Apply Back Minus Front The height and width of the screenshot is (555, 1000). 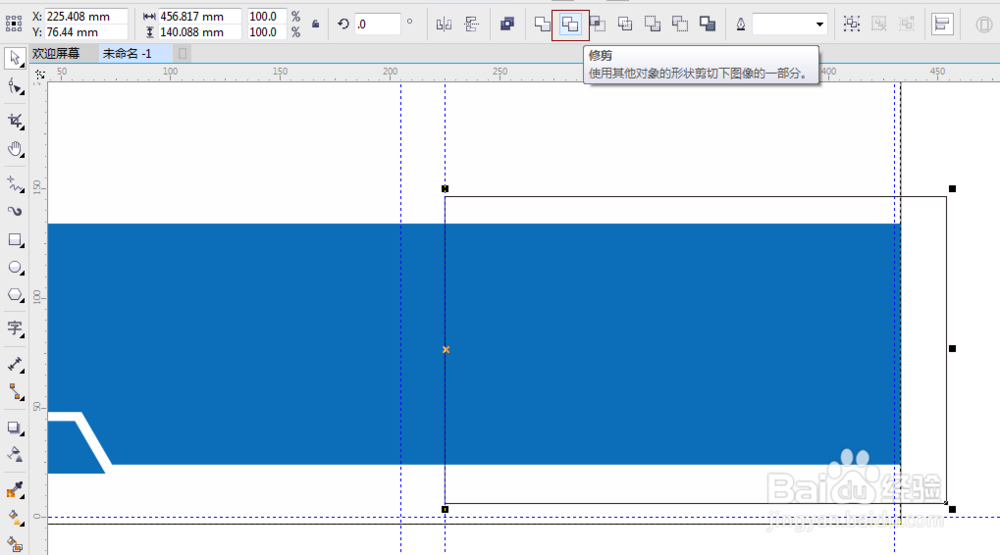click(680, 24)
